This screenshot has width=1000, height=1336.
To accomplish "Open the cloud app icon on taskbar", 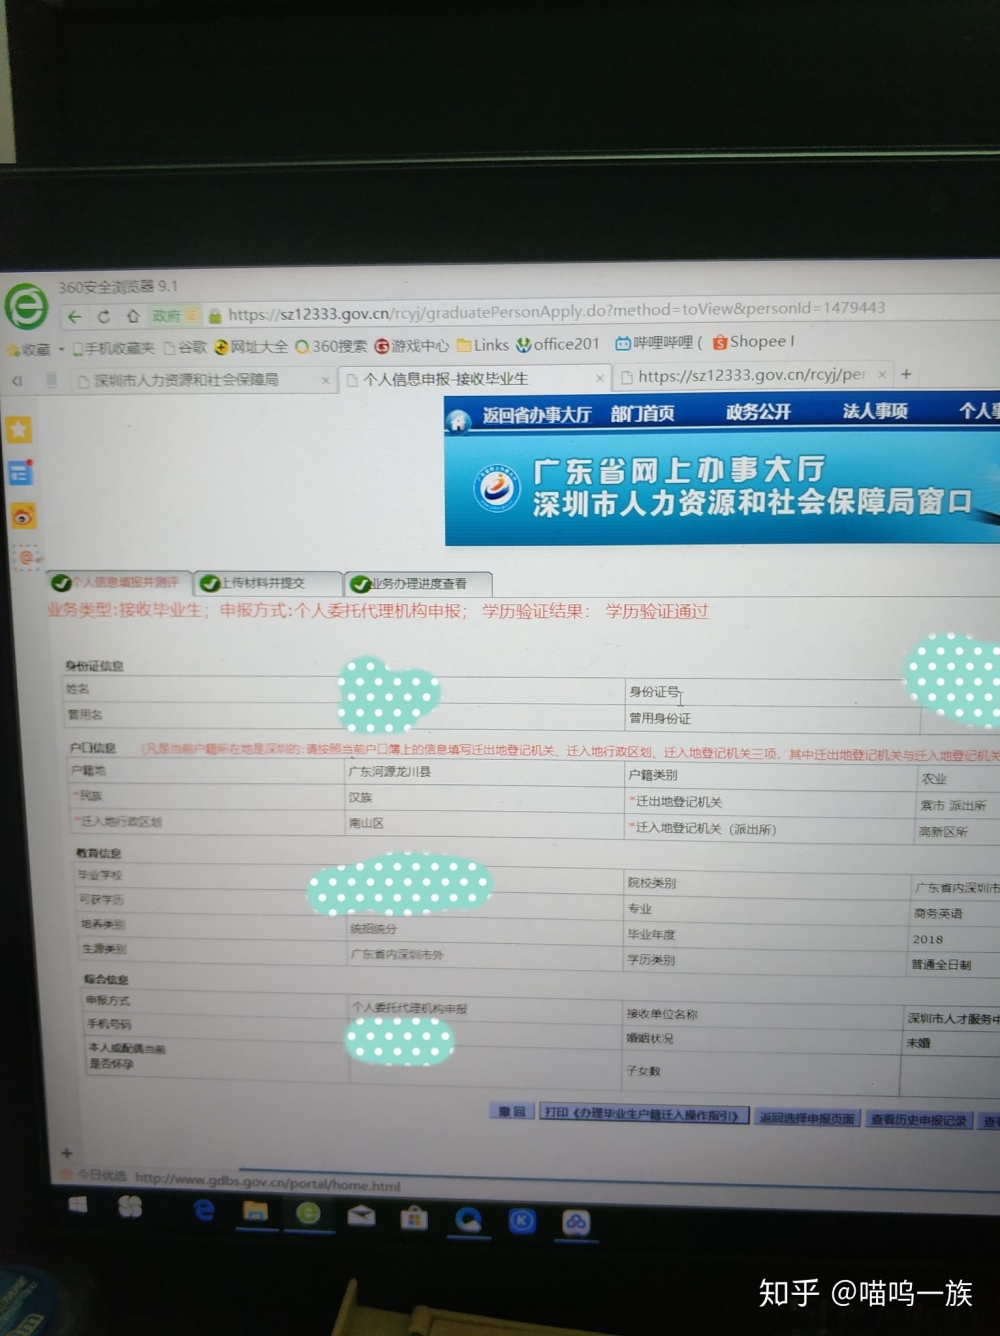I will (x=576, y=1223).
